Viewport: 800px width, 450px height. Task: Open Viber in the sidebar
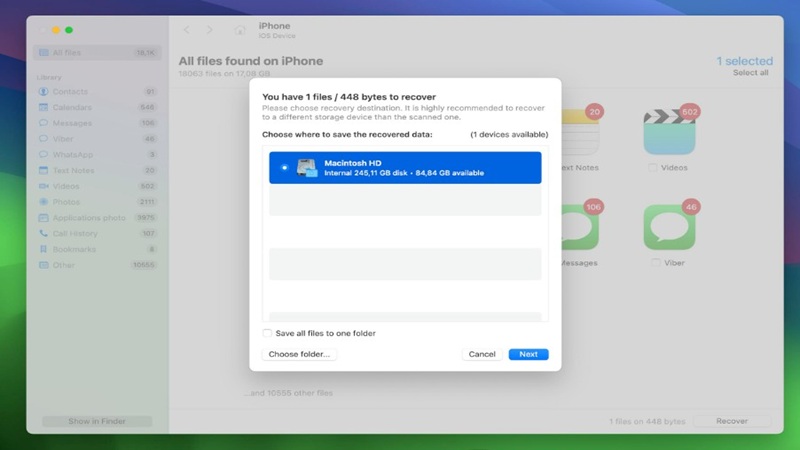97,139
